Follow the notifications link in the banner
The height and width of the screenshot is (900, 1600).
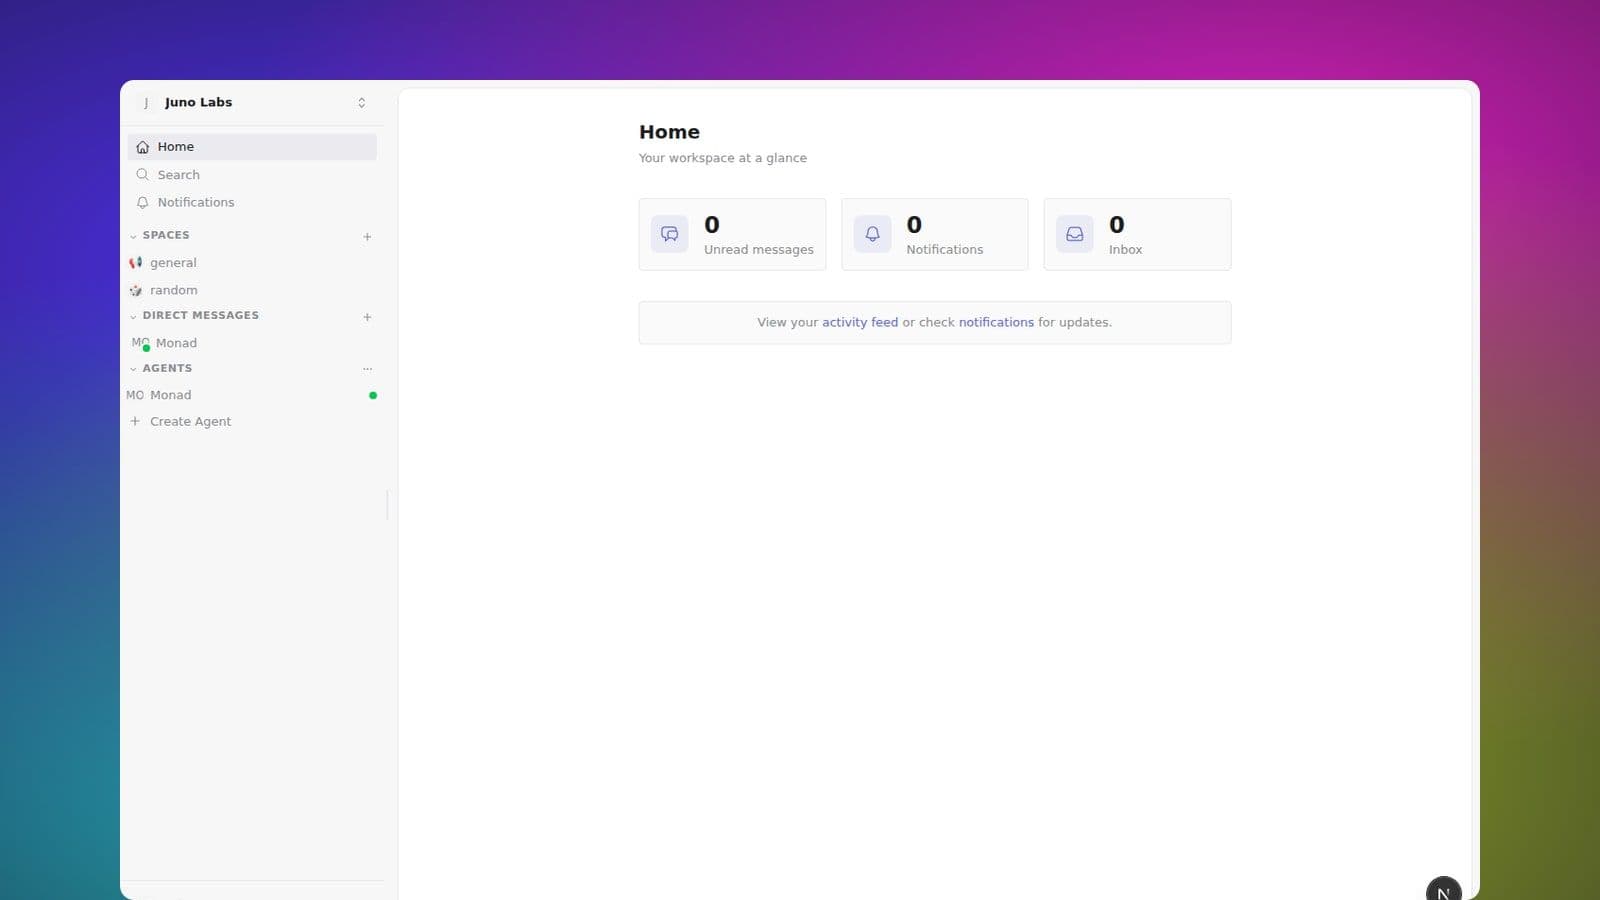(996, 322)
